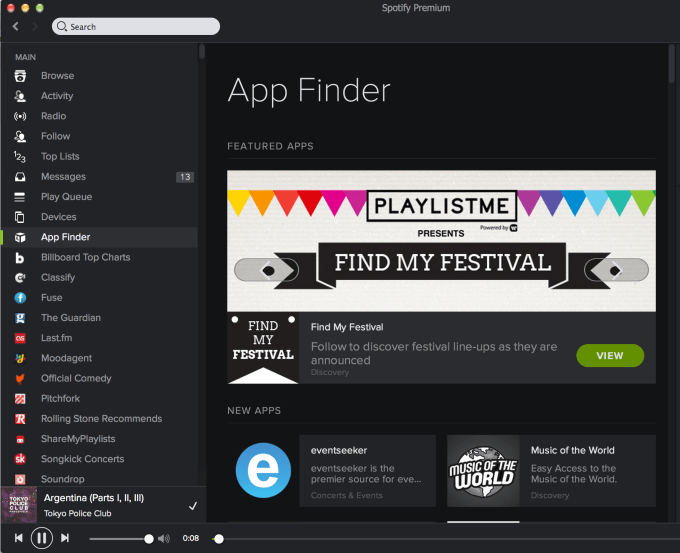Screen dimensions: 680x553
Task: Click the eventseeker app name
Action: (x=339, y=451)
